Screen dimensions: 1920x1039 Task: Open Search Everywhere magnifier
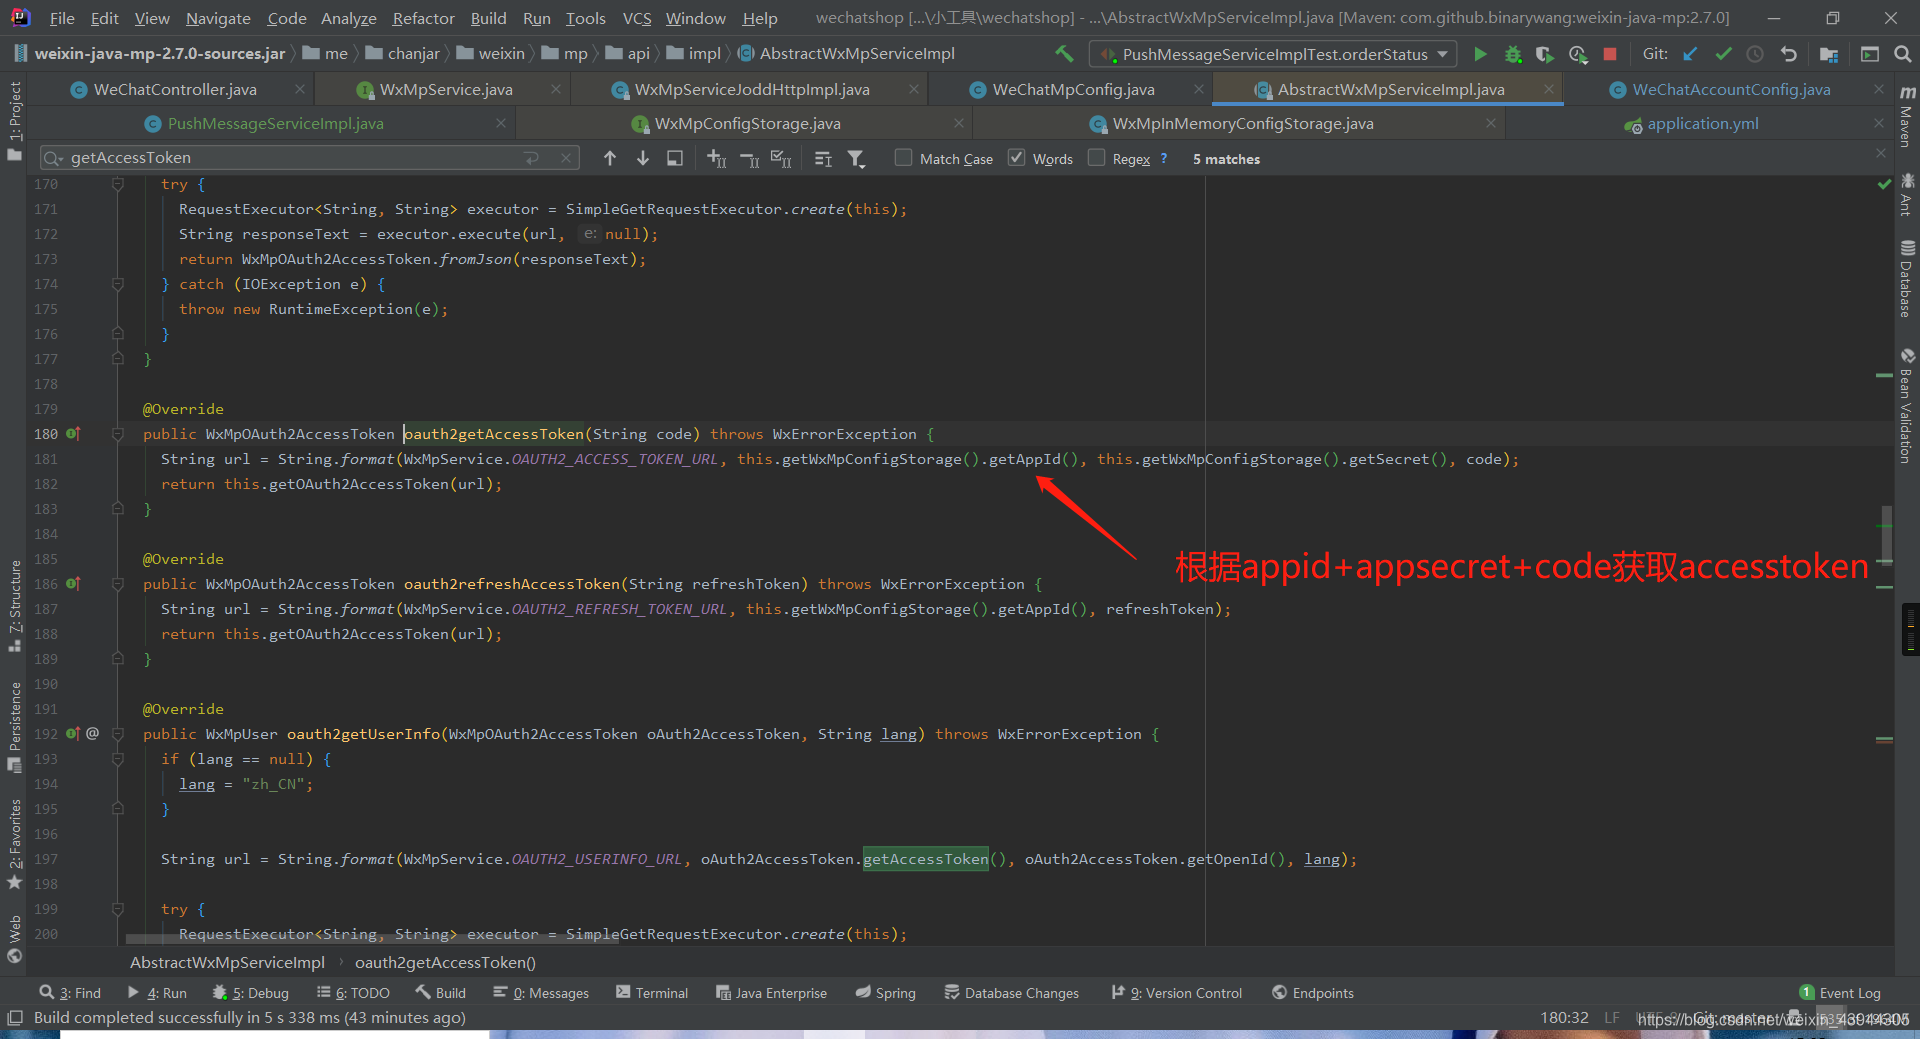[1903, 54]
